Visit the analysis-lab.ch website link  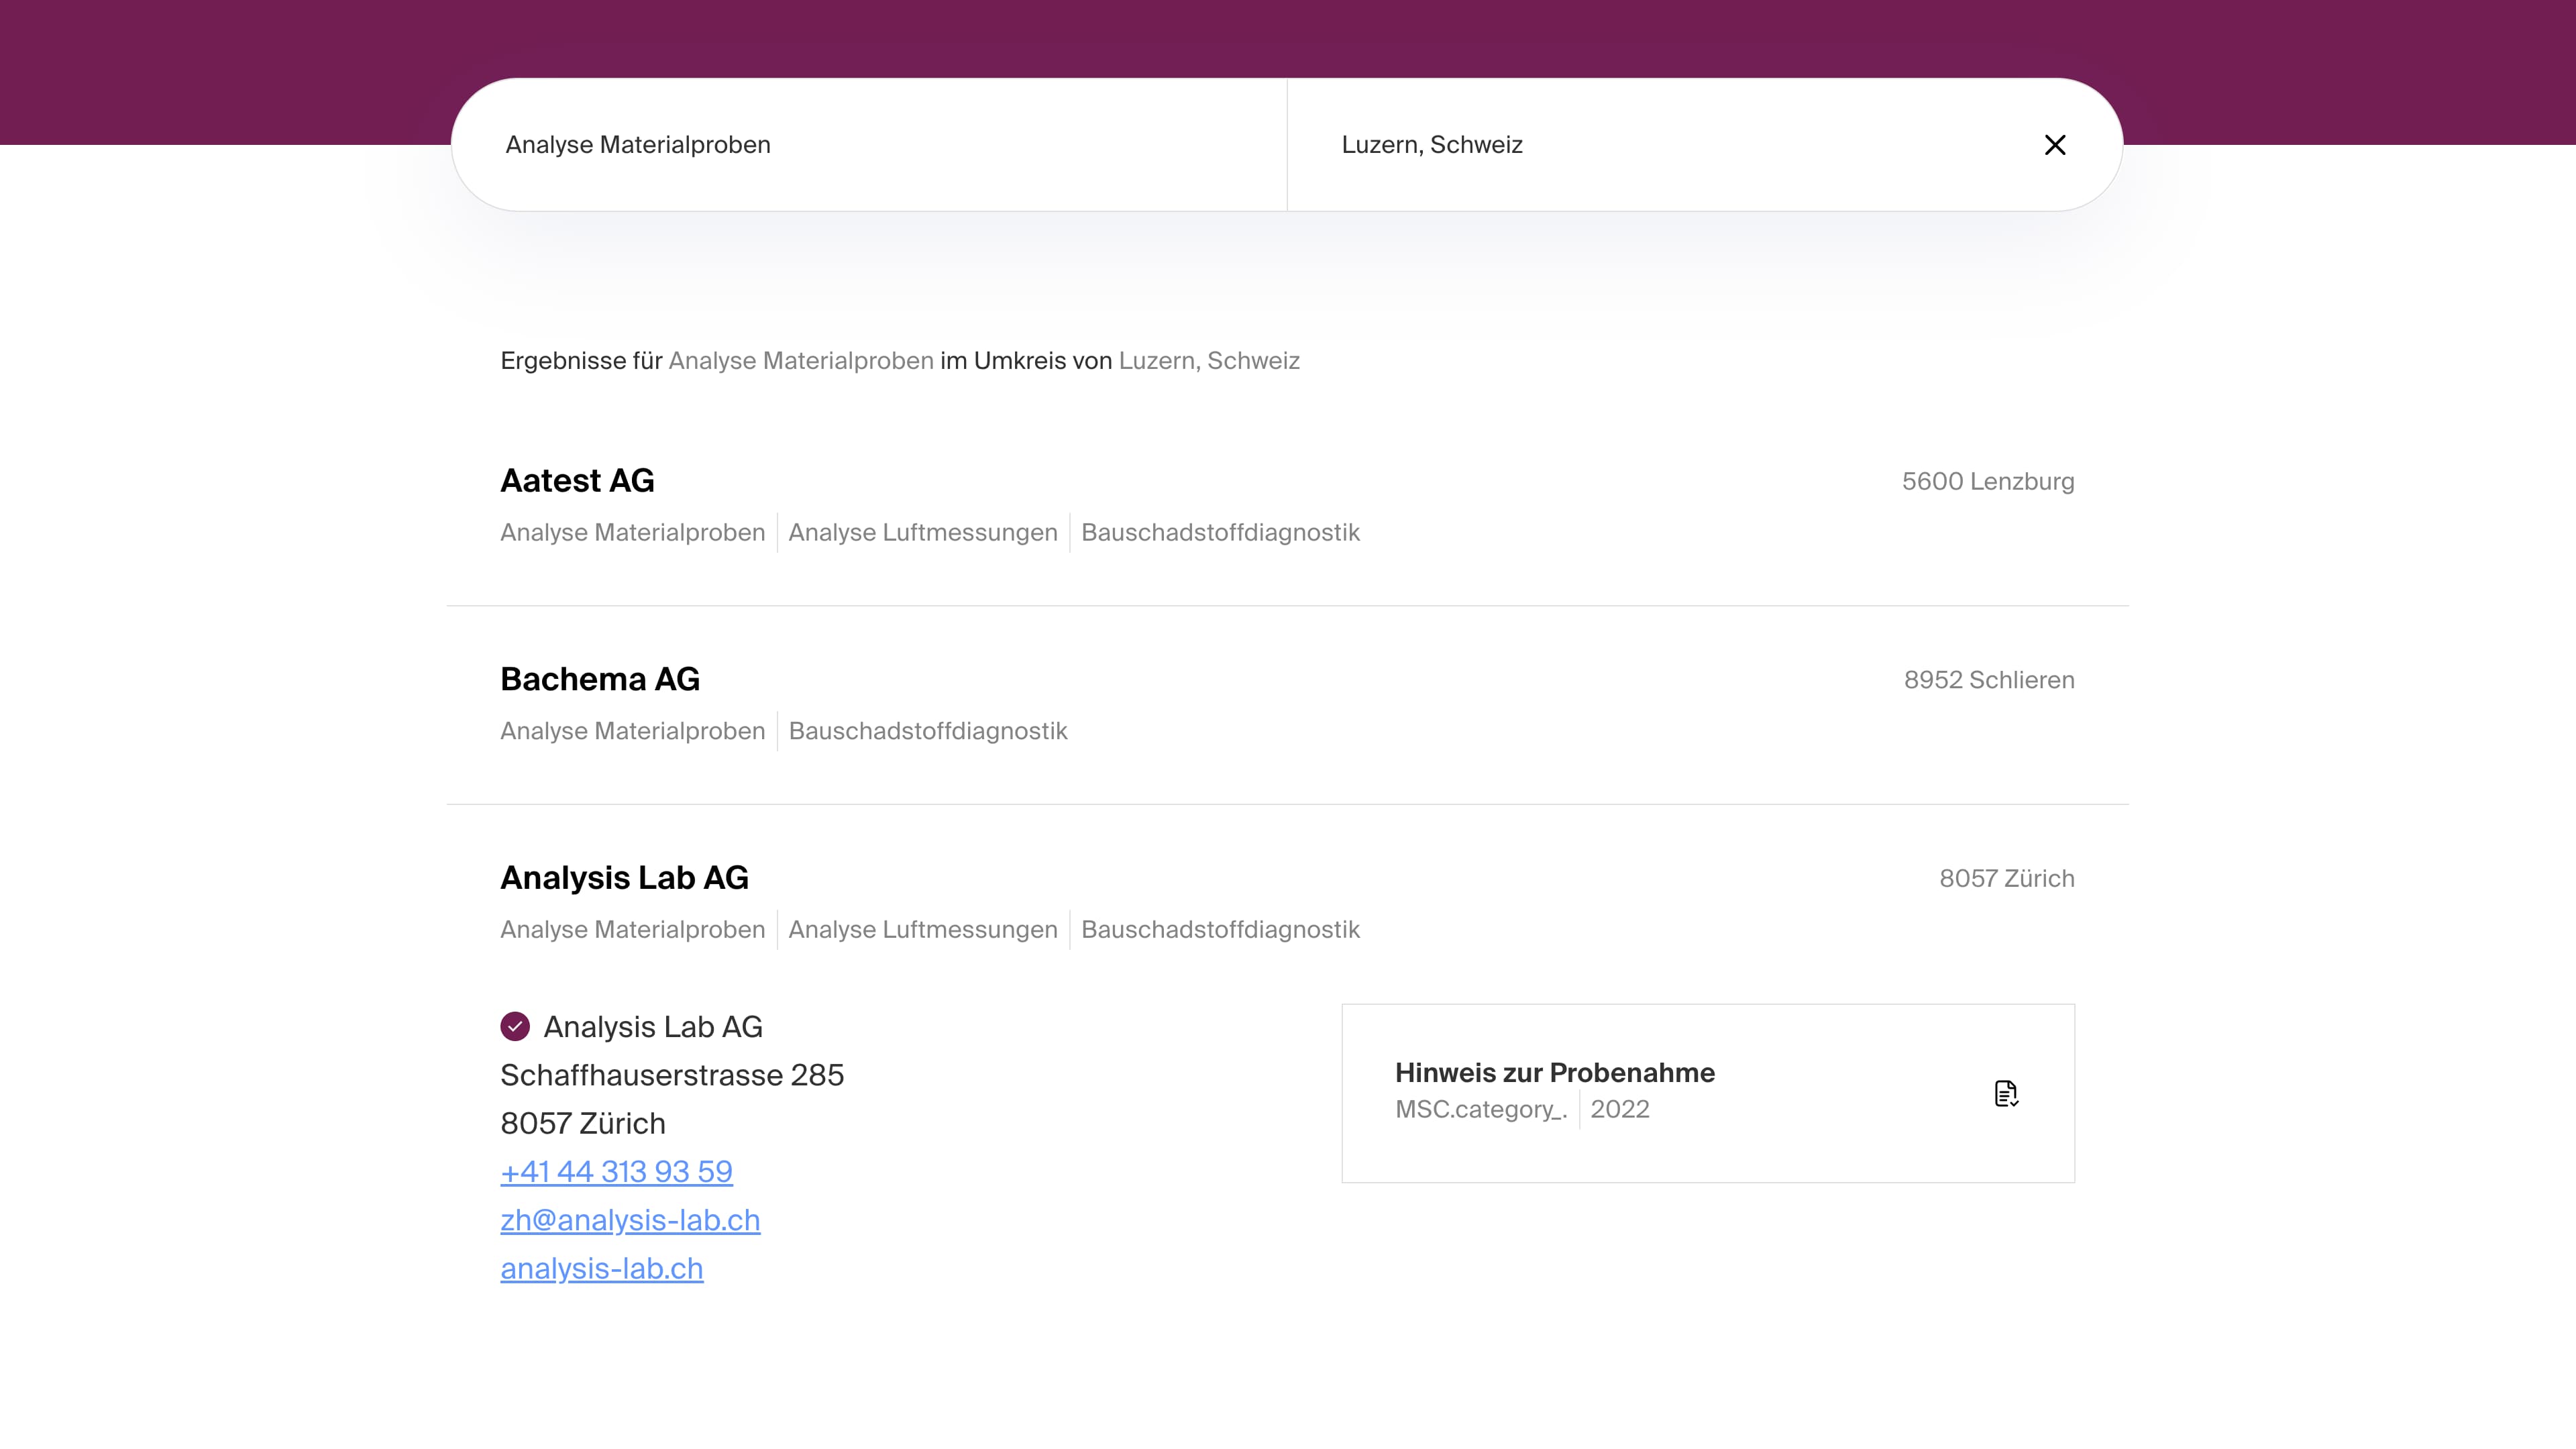tap(601, 1268)
